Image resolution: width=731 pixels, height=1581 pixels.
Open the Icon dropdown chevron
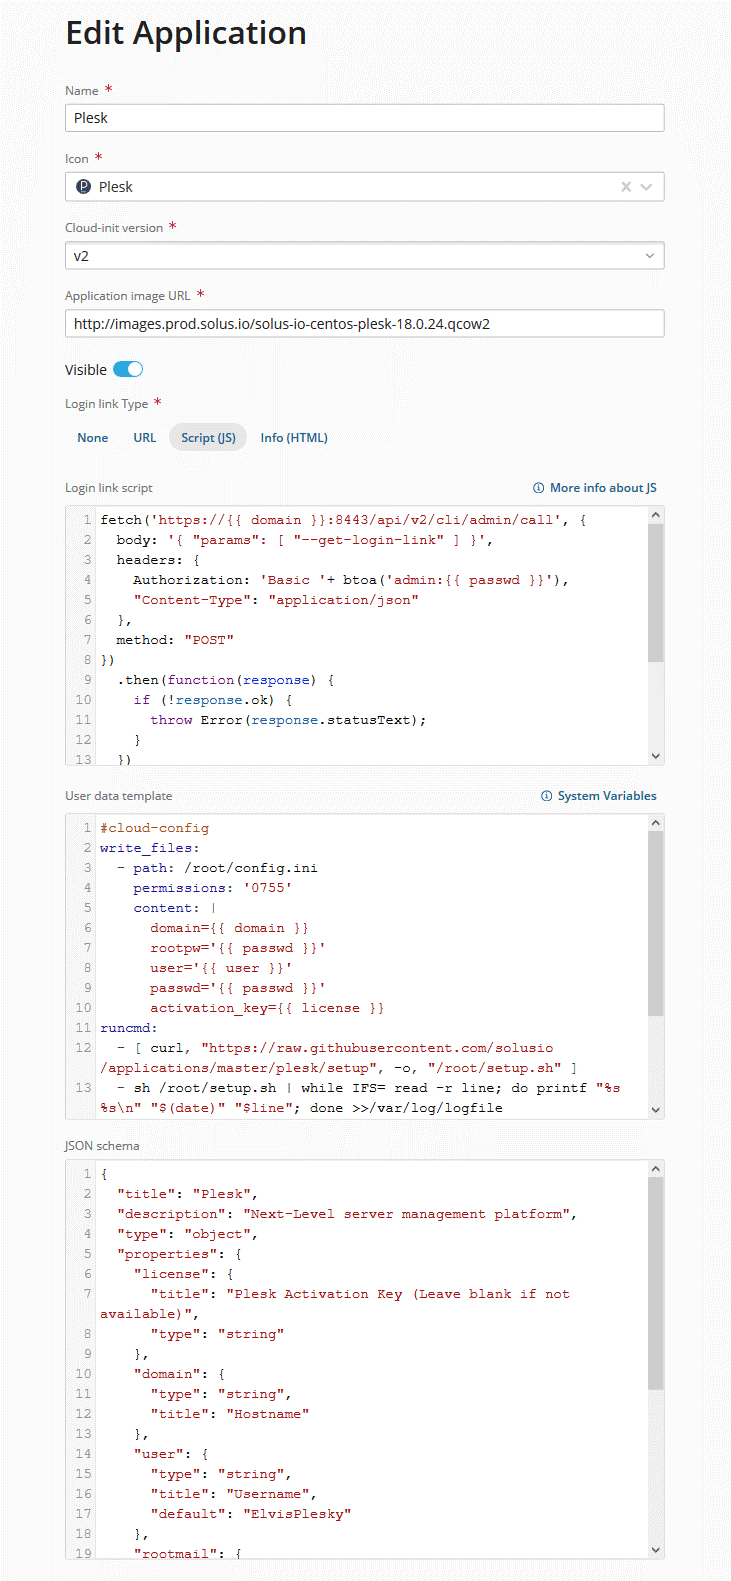pyautogui.click(x=647, y=187)
